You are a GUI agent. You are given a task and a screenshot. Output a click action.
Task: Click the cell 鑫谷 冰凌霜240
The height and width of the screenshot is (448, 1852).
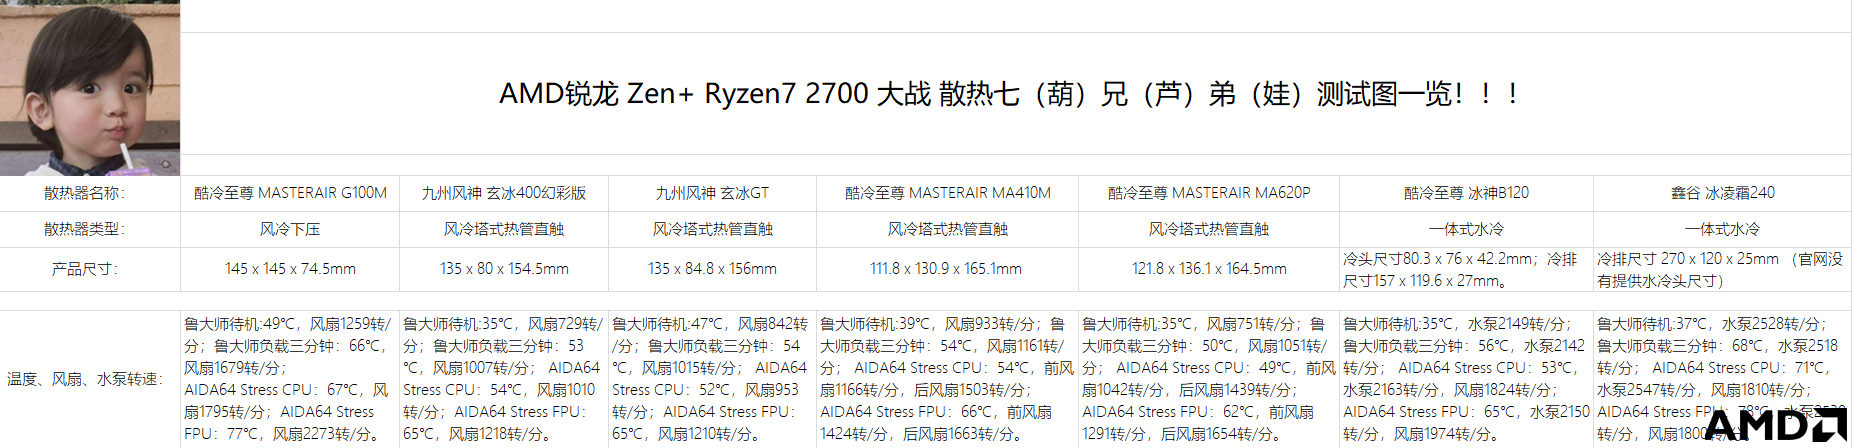pos(1722,193)
